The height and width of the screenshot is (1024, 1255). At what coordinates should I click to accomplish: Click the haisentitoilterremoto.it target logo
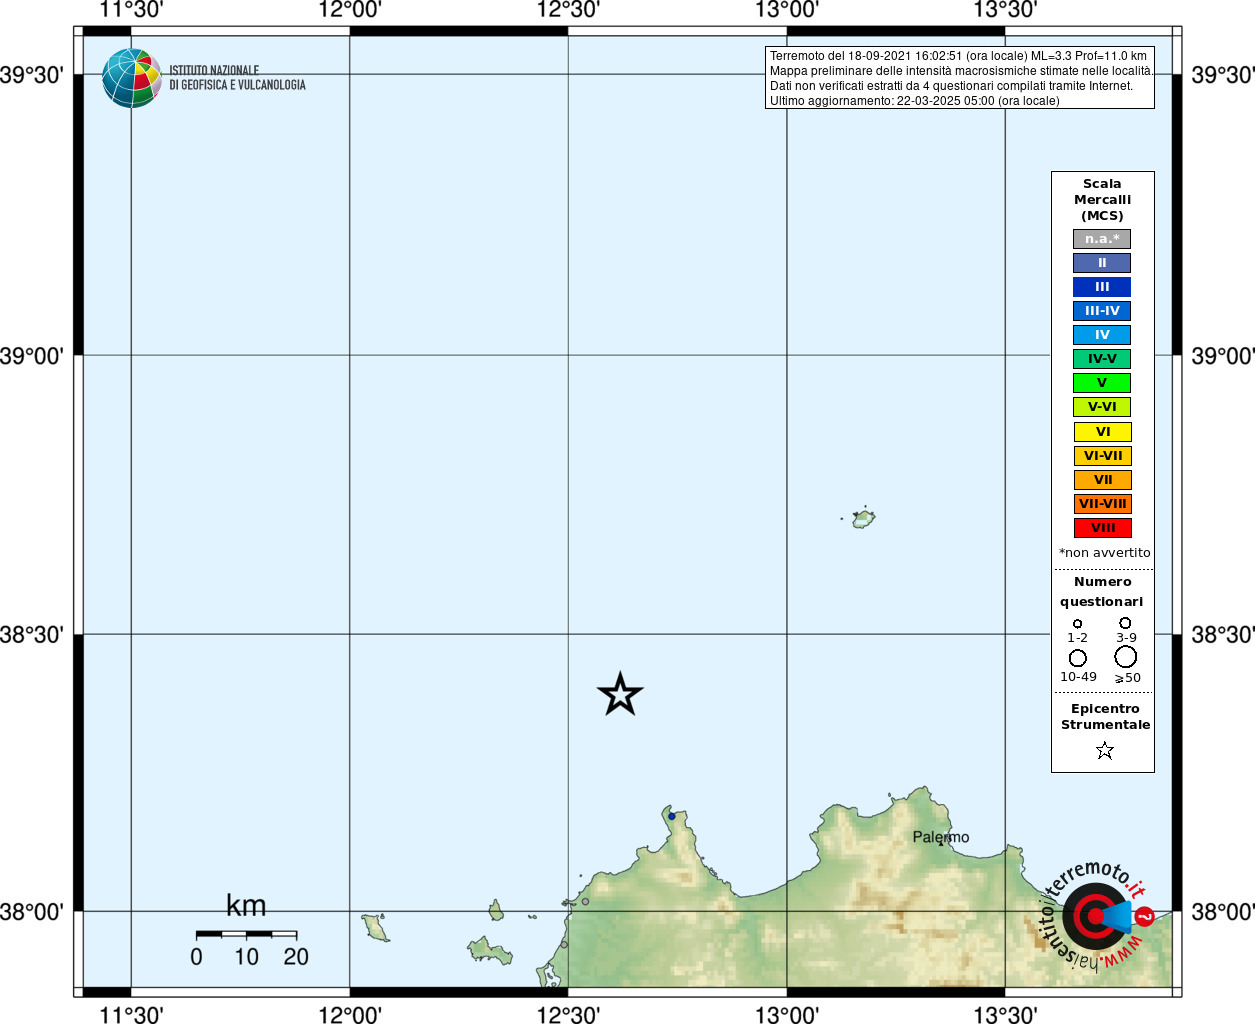(x=1098, y=915)
